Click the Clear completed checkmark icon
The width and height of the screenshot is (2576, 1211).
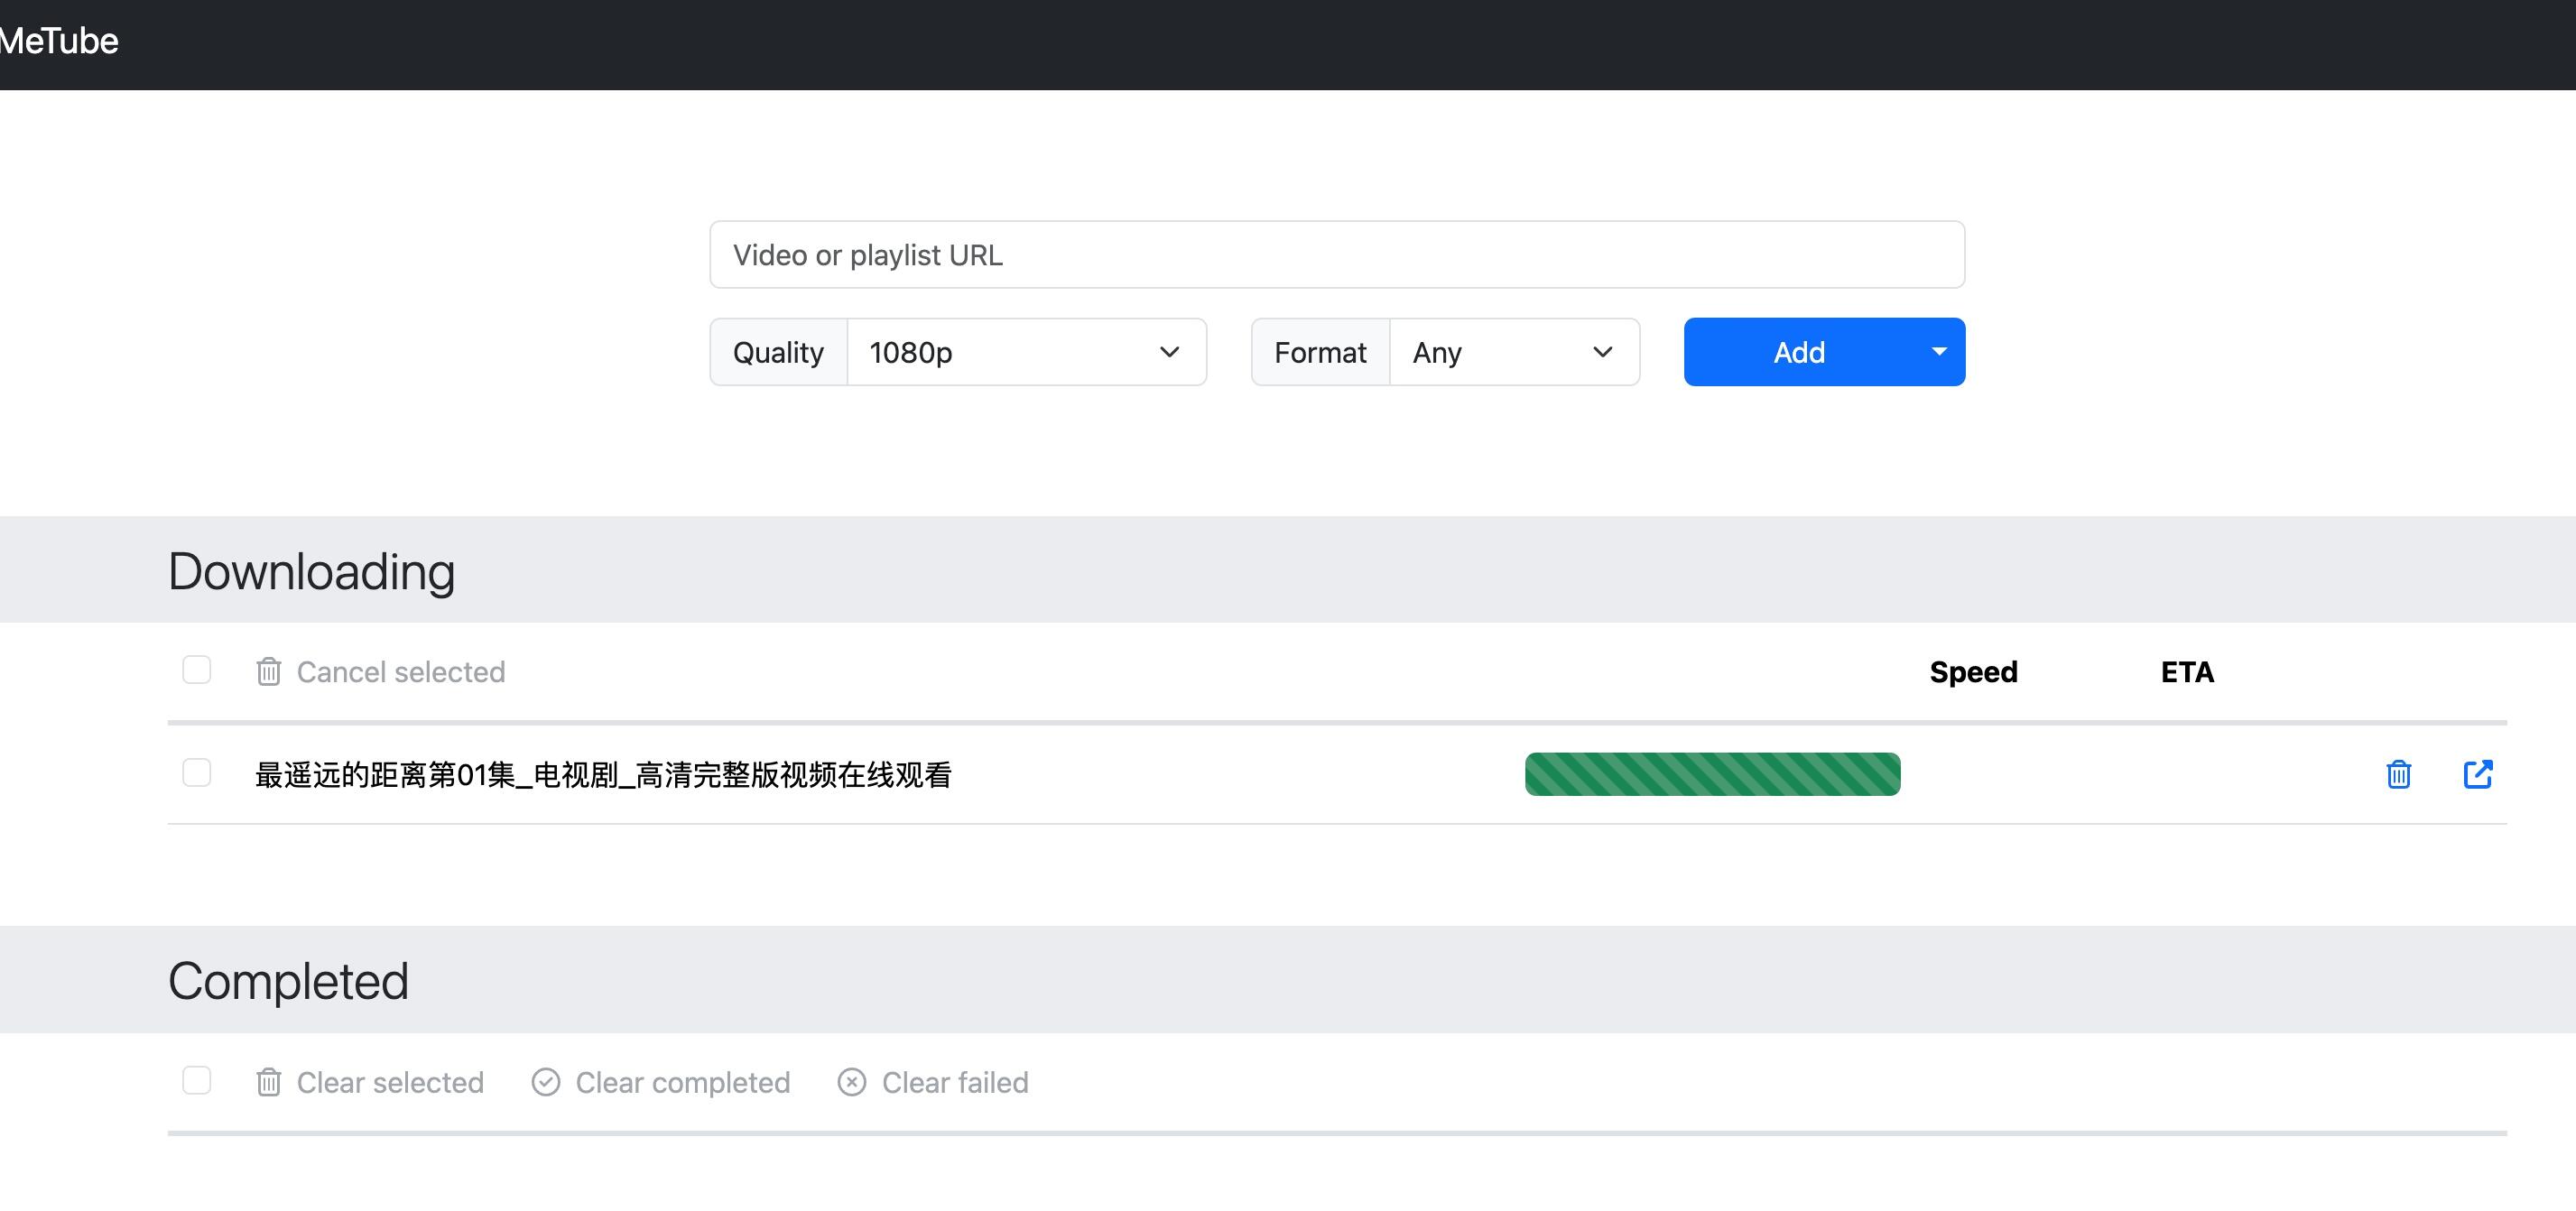[x=546, y=1082]
